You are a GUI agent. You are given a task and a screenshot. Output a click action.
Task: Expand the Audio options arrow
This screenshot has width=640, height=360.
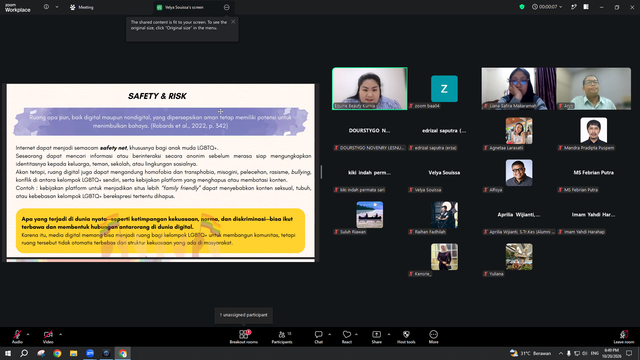[28, 334]
